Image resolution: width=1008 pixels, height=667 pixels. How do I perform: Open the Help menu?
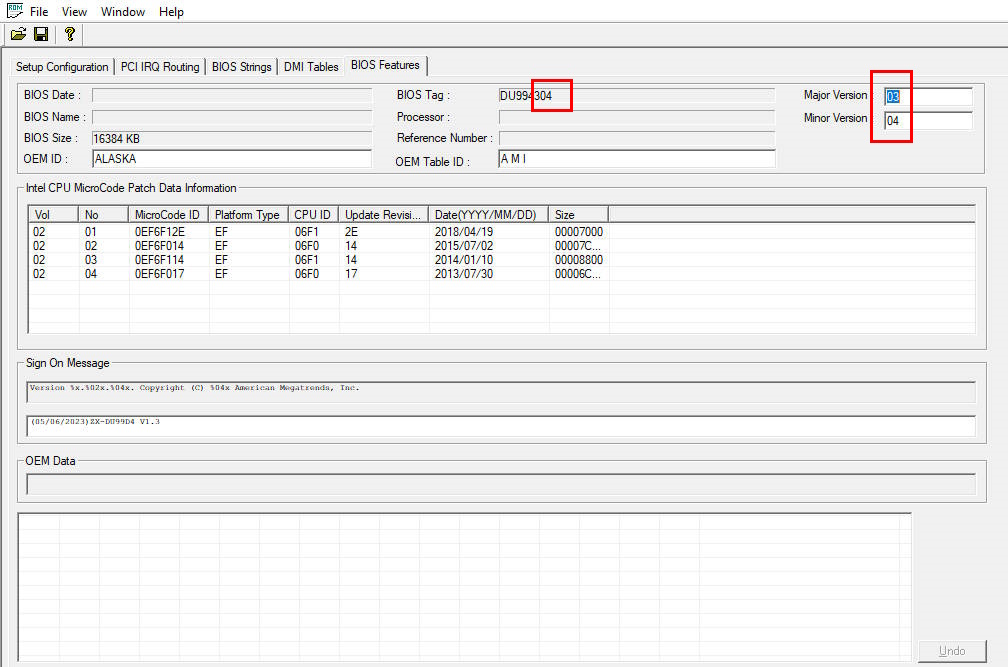pyautogui.click(x=171, y=12)
